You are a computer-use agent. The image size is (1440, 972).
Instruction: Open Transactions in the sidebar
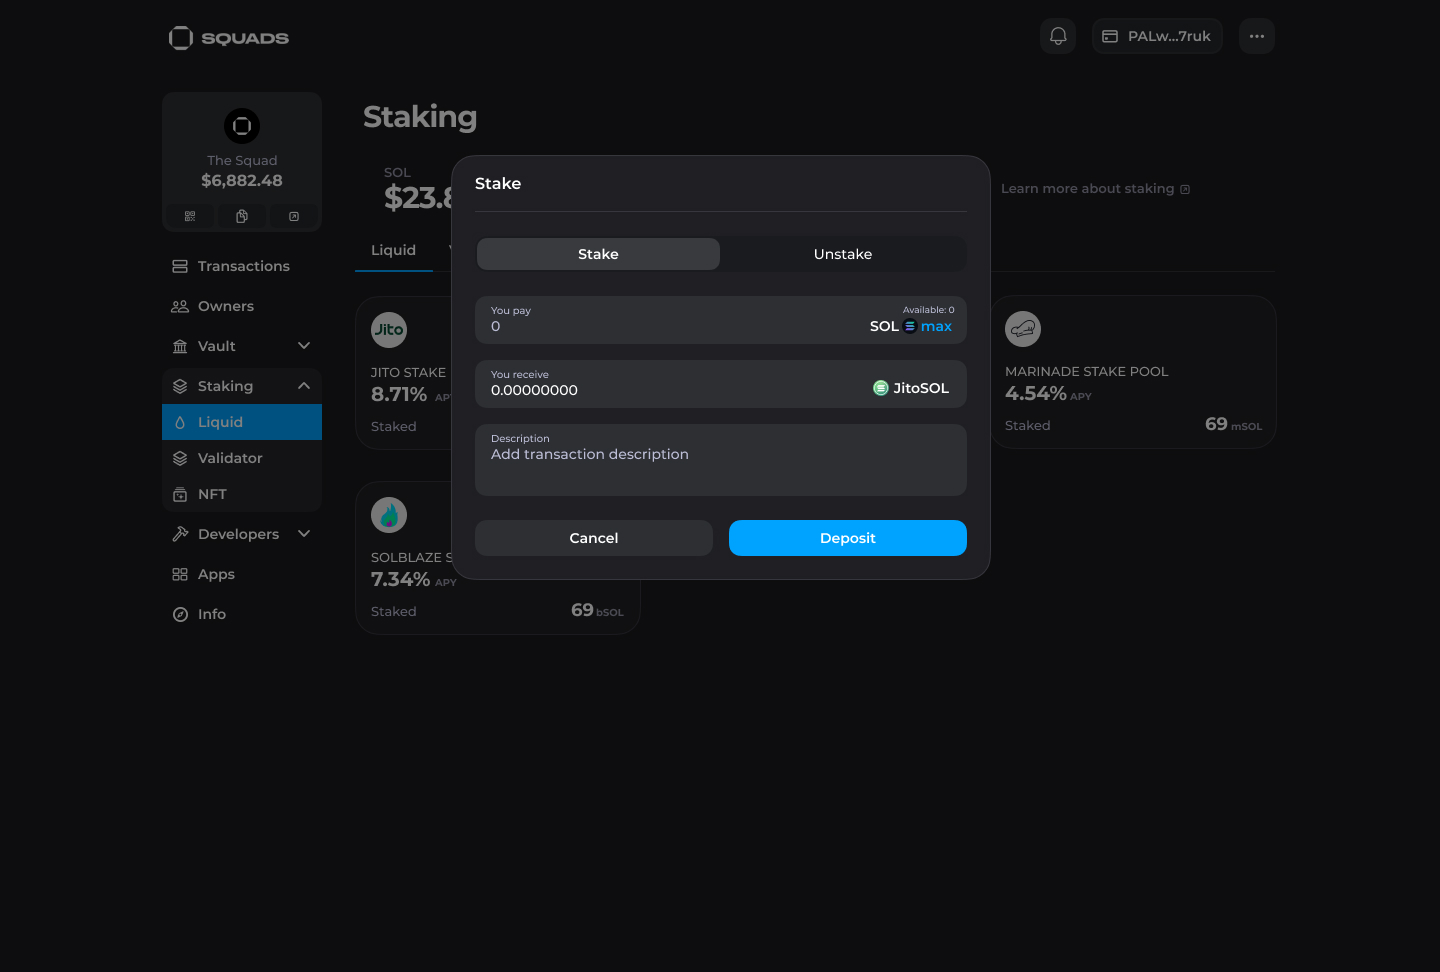(x=243, y=266)
